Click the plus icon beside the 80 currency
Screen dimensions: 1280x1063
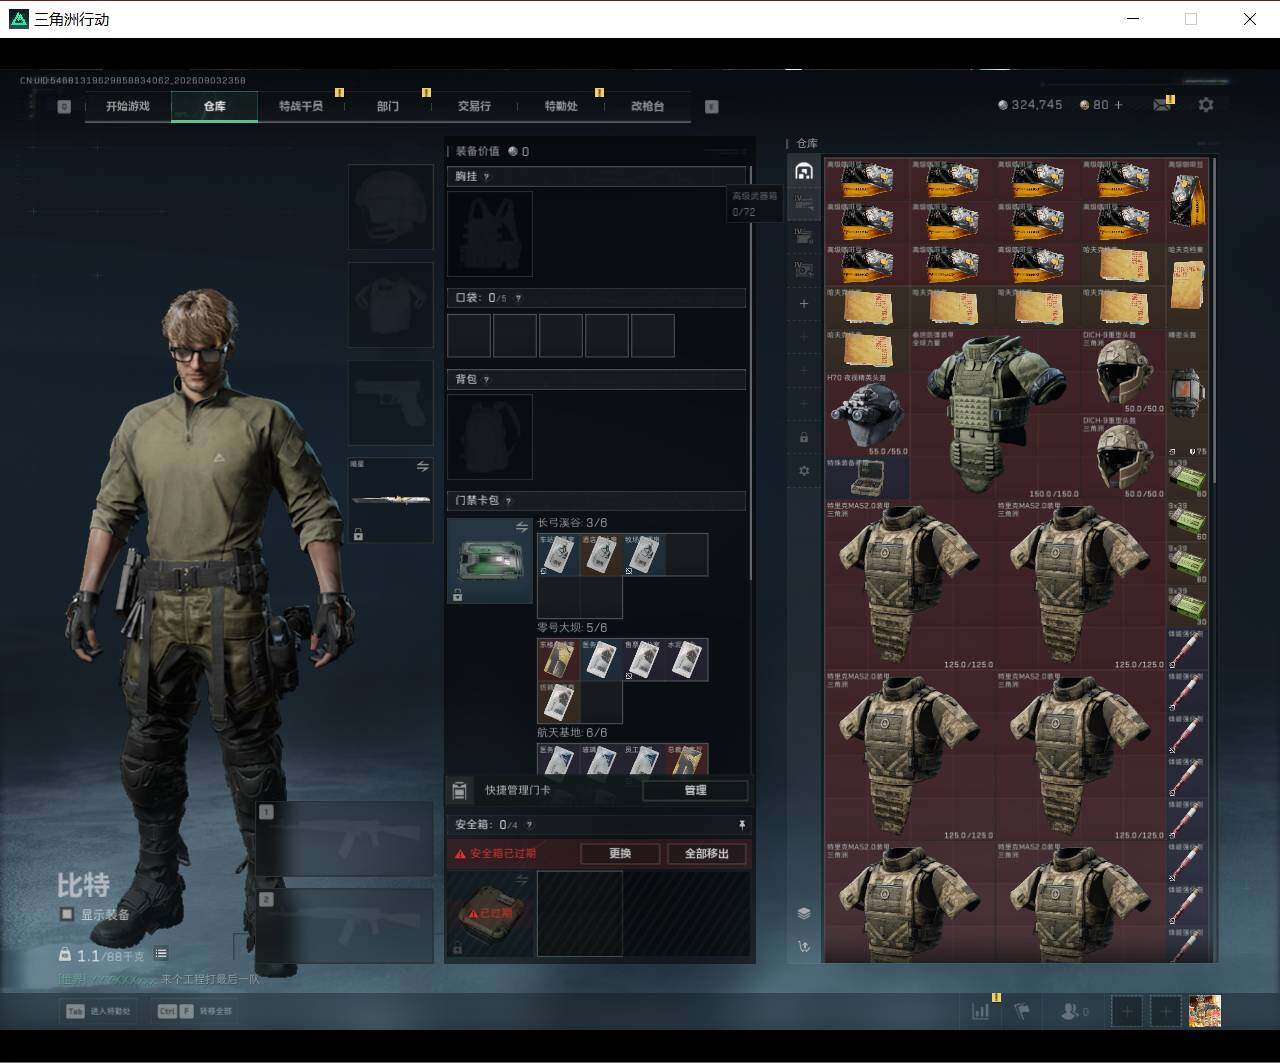(x=1118, y=105)
